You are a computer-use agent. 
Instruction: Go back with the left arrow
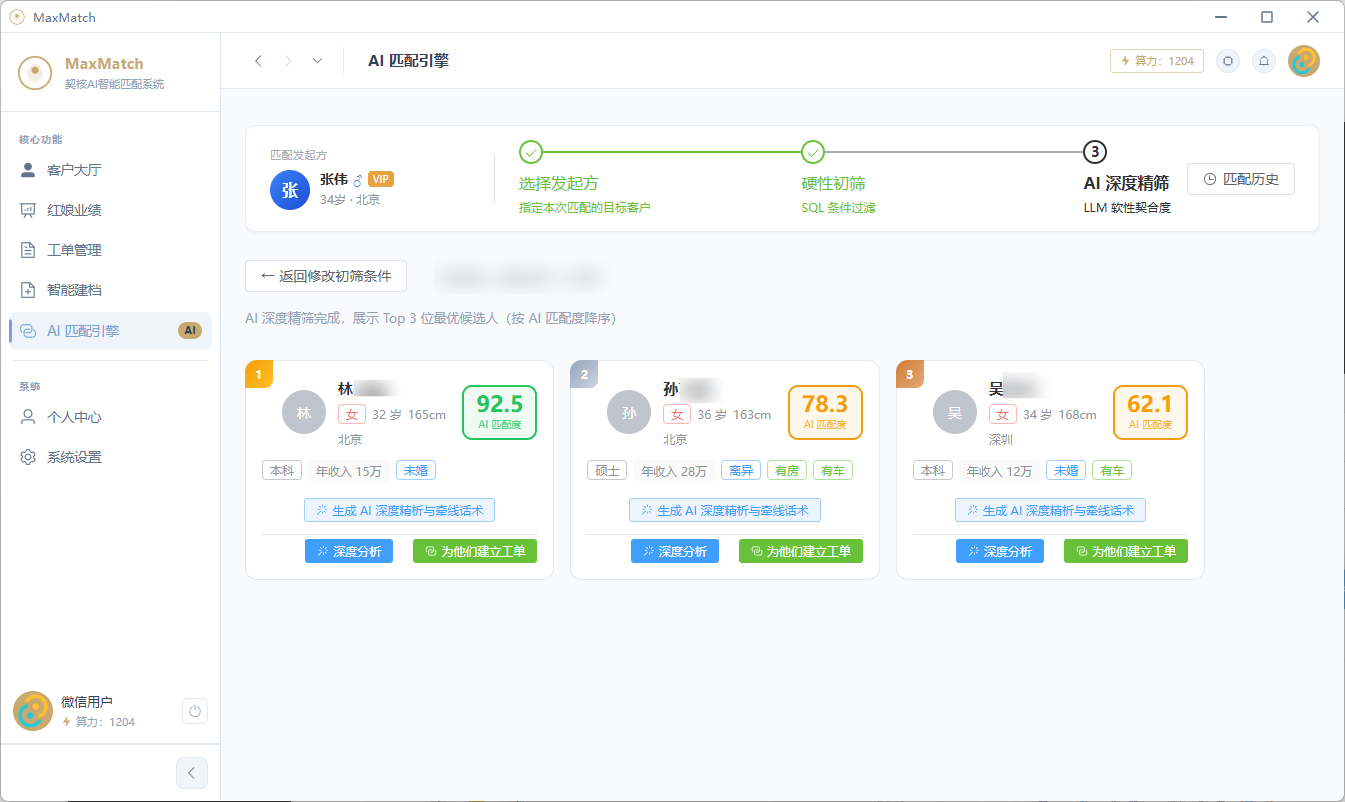point(258,61)
